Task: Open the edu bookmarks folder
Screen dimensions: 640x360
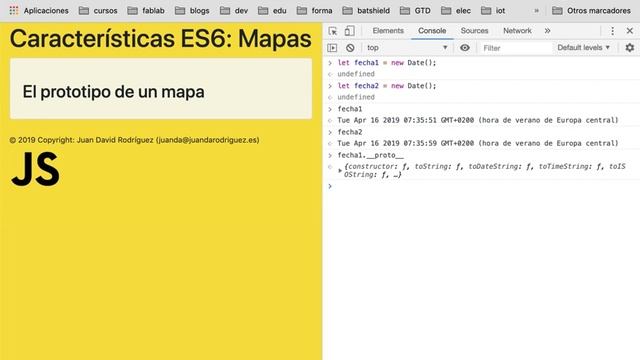Action: [x=272, y=11]
